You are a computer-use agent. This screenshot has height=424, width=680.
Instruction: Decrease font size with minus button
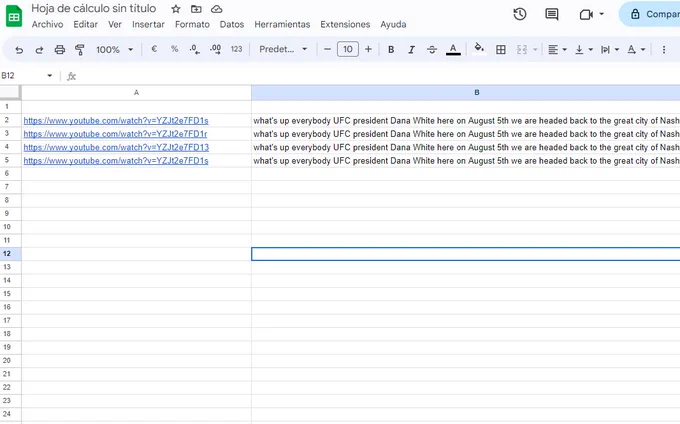[327, 49]
